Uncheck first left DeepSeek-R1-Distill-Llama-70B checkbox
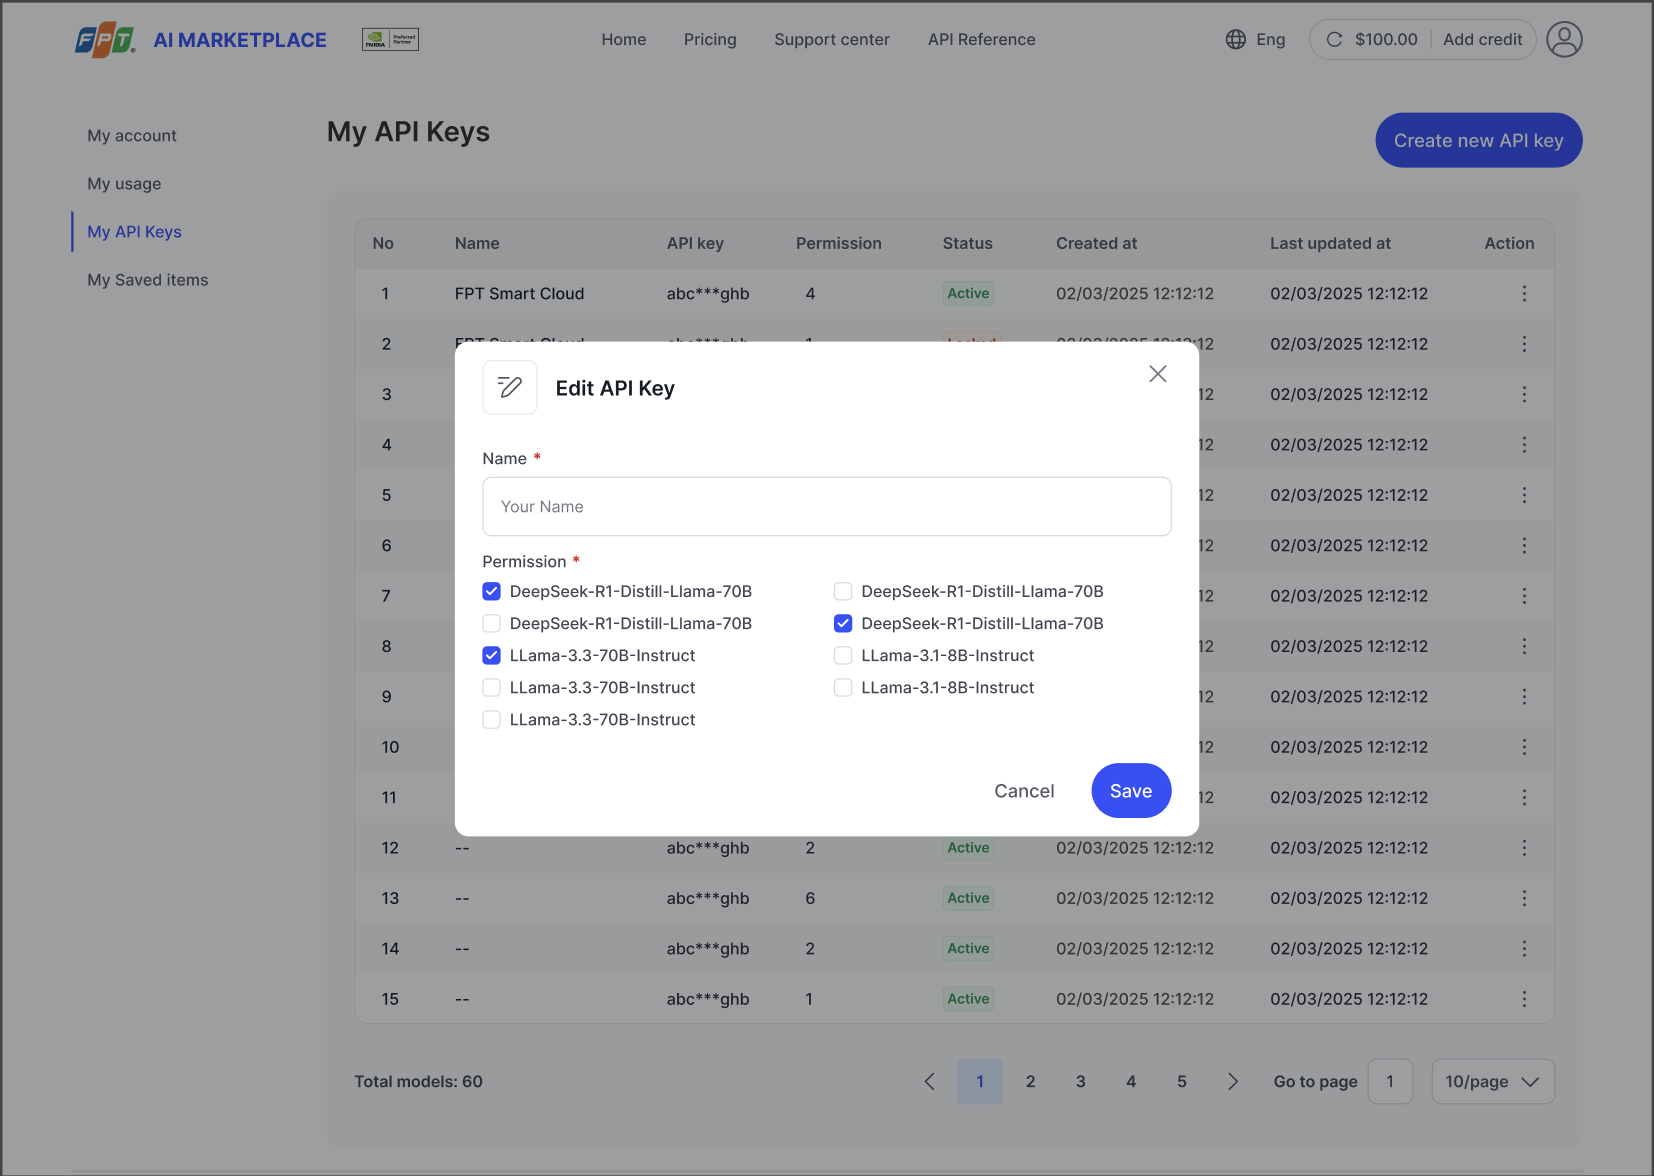The height and width of the screenshot is (1176, 1654). (x=491, y=592)
